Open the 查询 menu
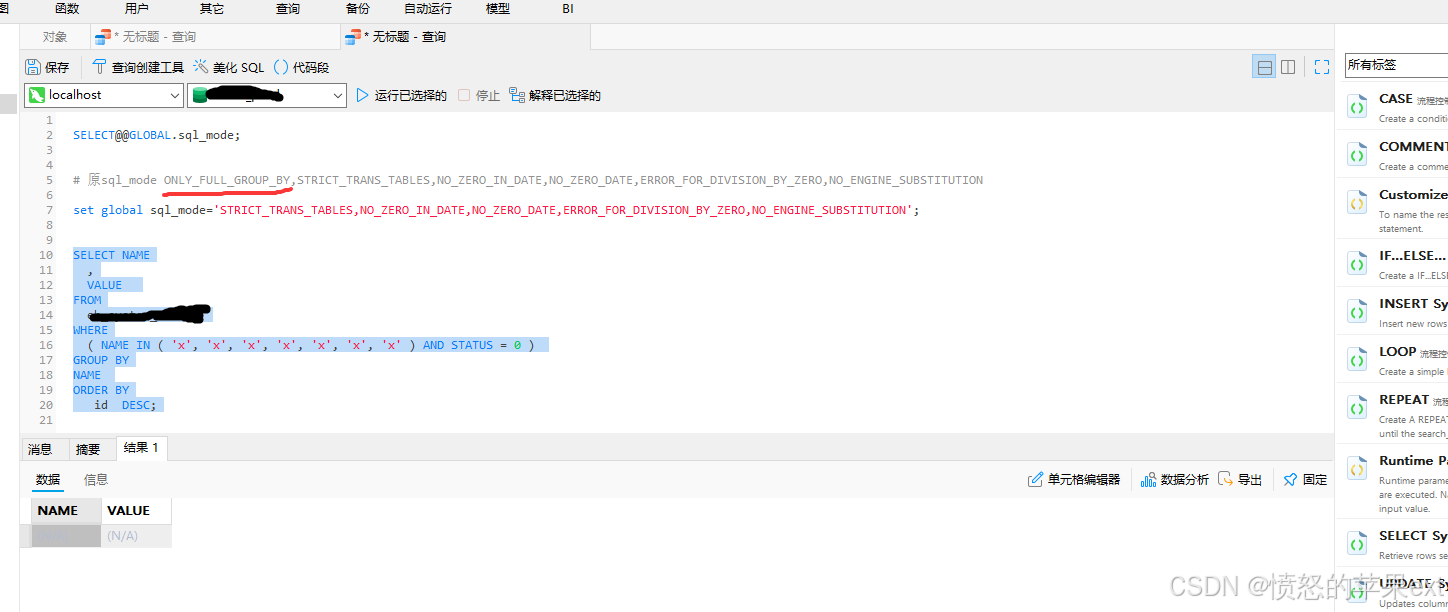The height and width of the screenshot is (612, 1448). click(288, 8)
